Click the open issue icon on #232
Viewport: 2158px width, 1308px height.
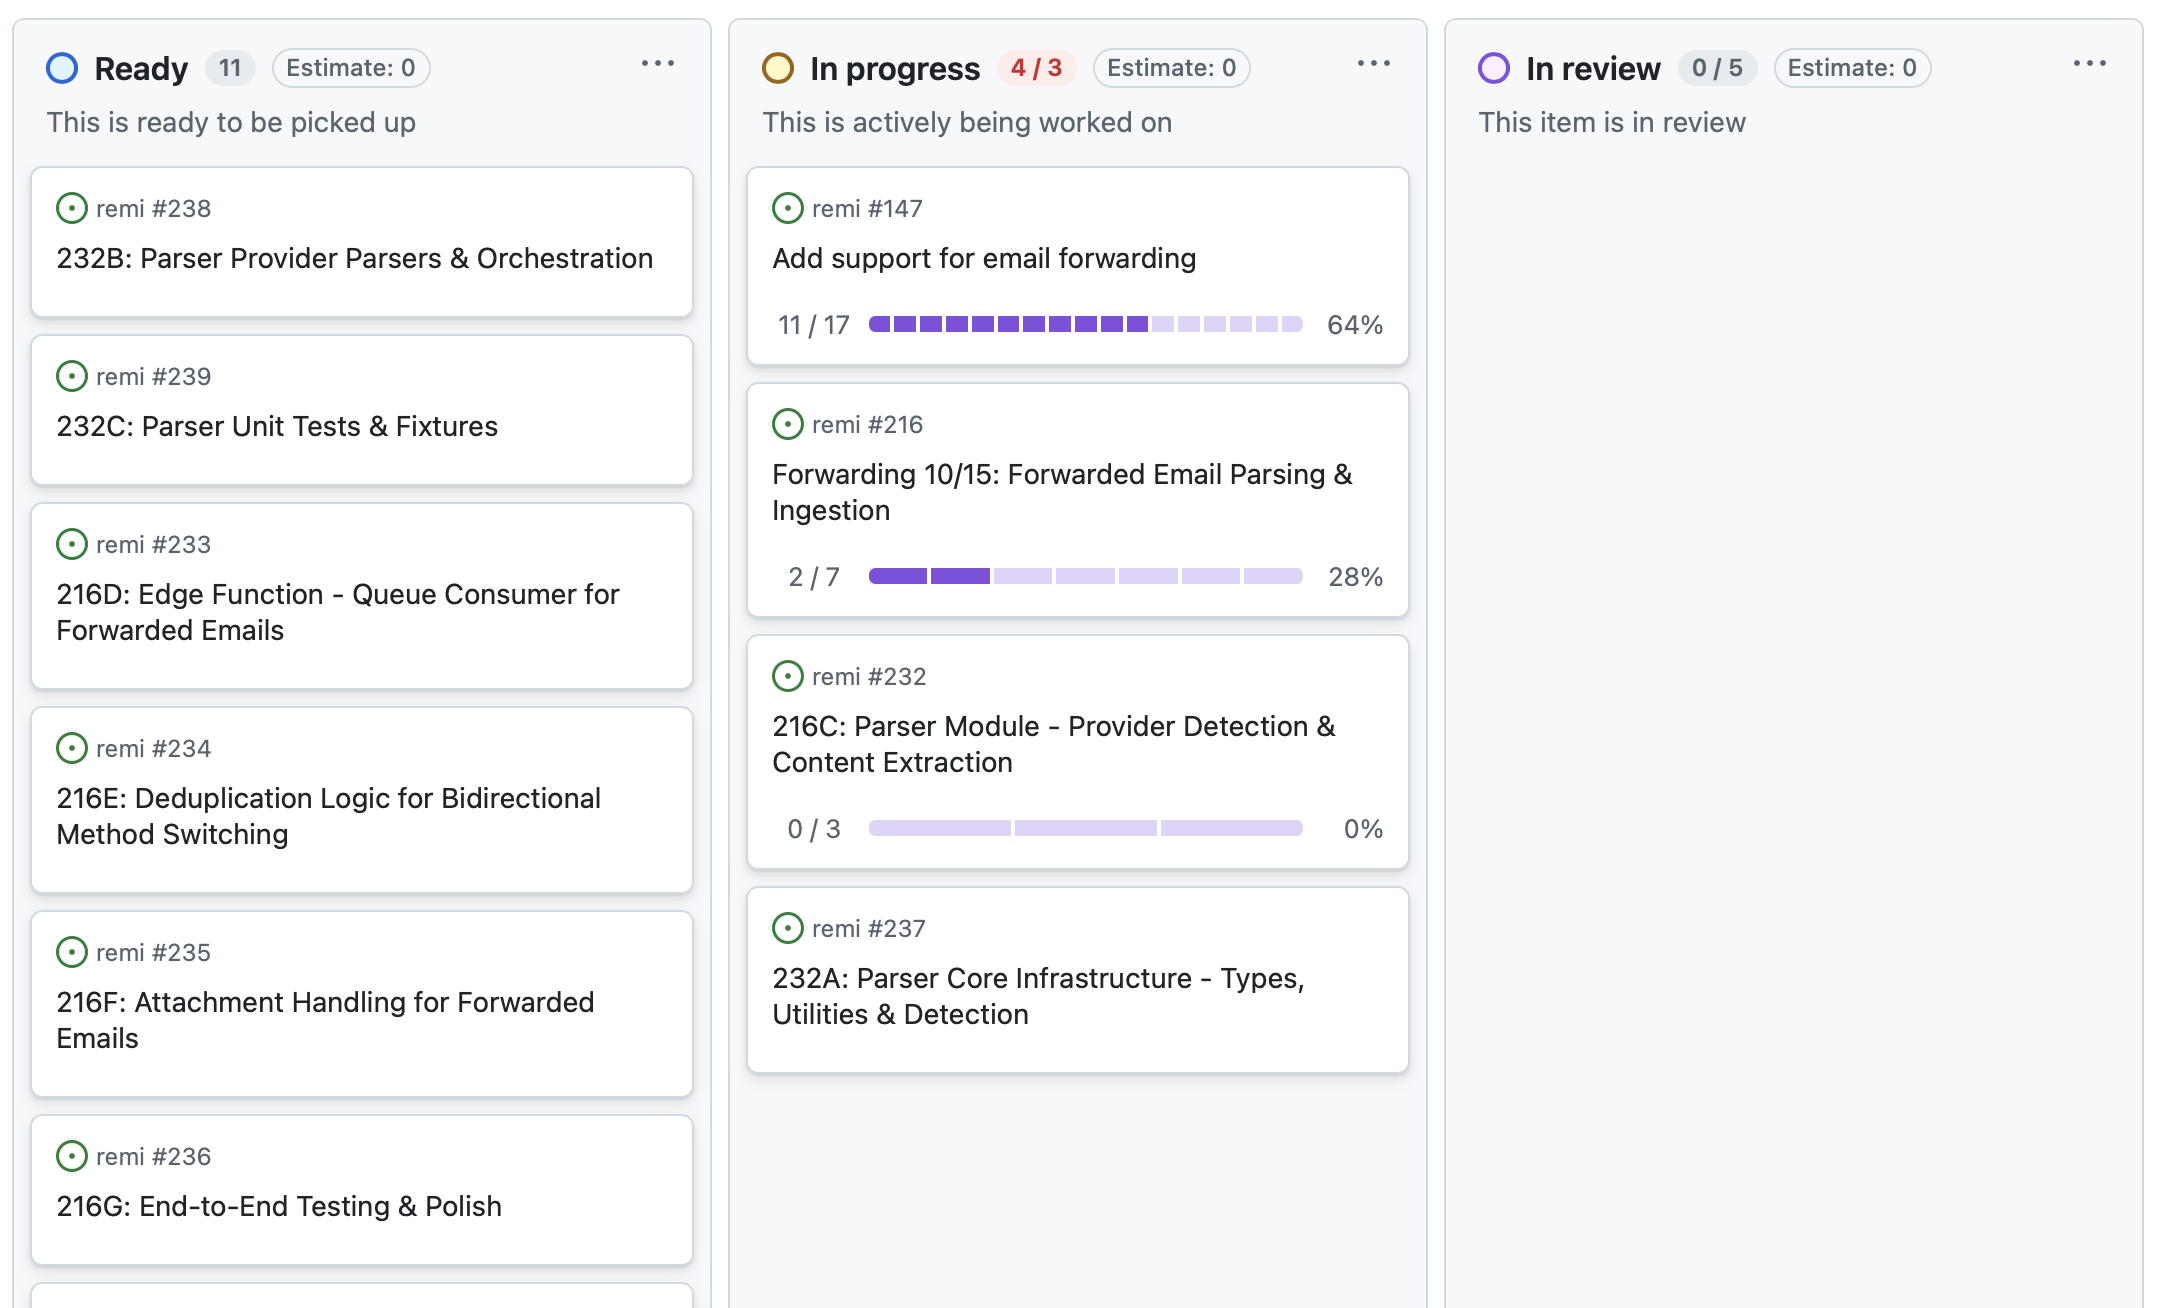click(788, 676)
